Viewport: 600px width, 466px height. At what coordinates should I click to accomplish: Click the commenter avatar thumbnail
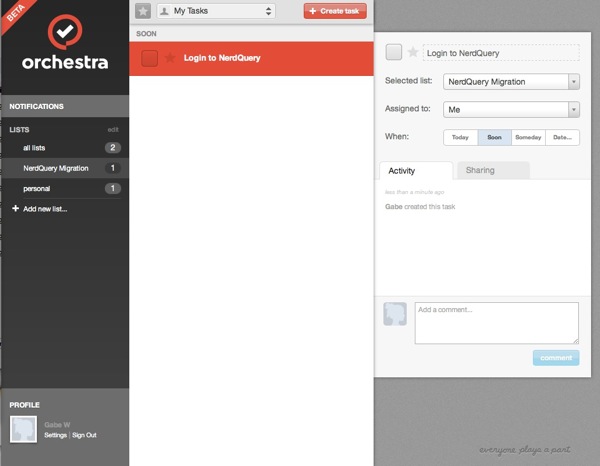395,314
